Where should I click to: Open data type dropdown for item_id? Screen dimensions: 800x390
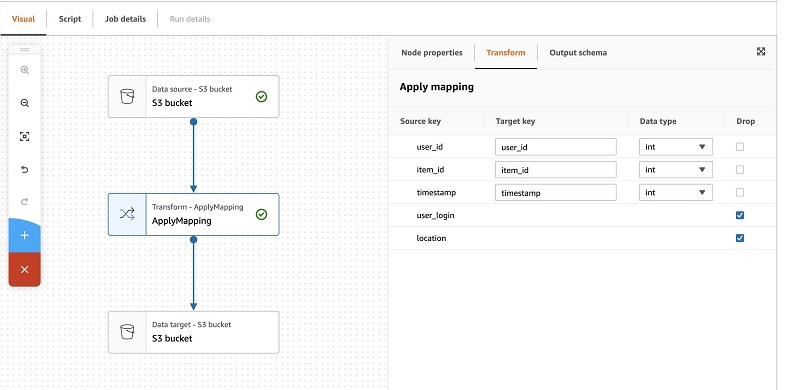[676, 169]
